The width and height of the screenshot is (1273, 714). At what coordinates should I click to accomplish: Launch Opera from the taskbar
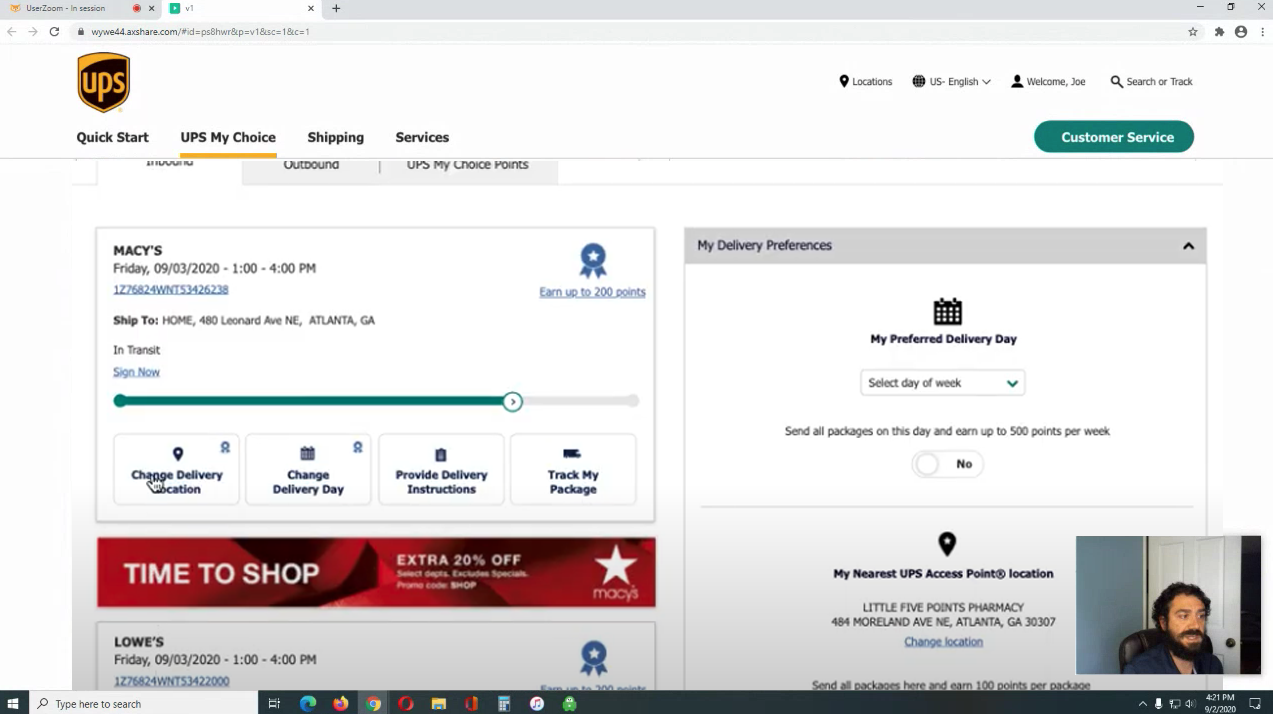(x=405, y=704)
